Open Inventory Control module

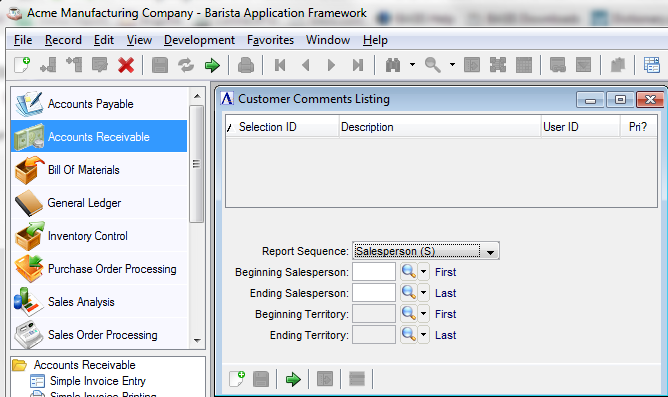pos(99,236)
